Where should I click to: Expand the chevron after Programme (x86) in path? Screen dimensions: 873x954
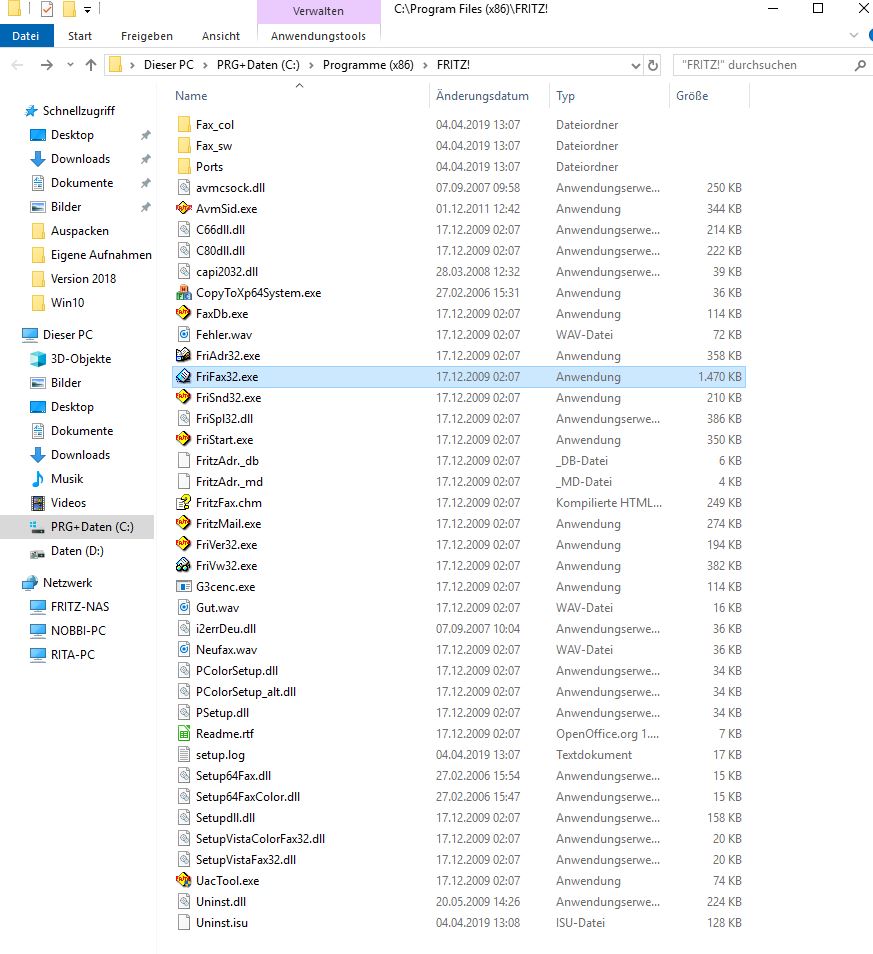(x=425, y=65)
